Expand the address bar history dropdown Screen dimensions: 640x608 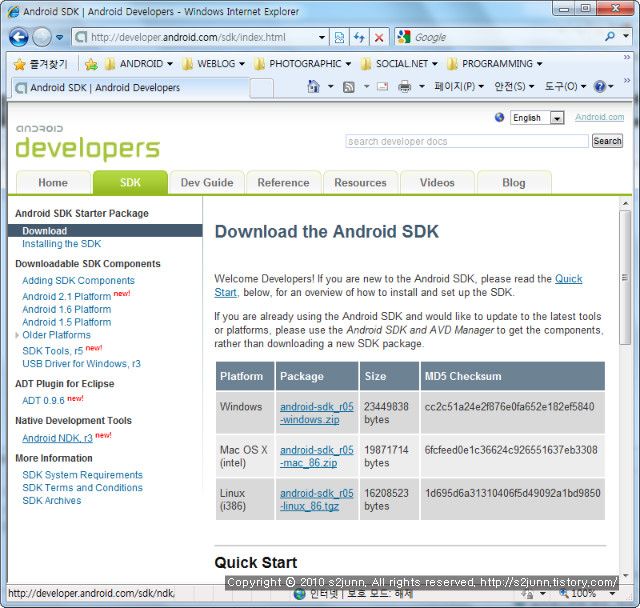point(322,38)
